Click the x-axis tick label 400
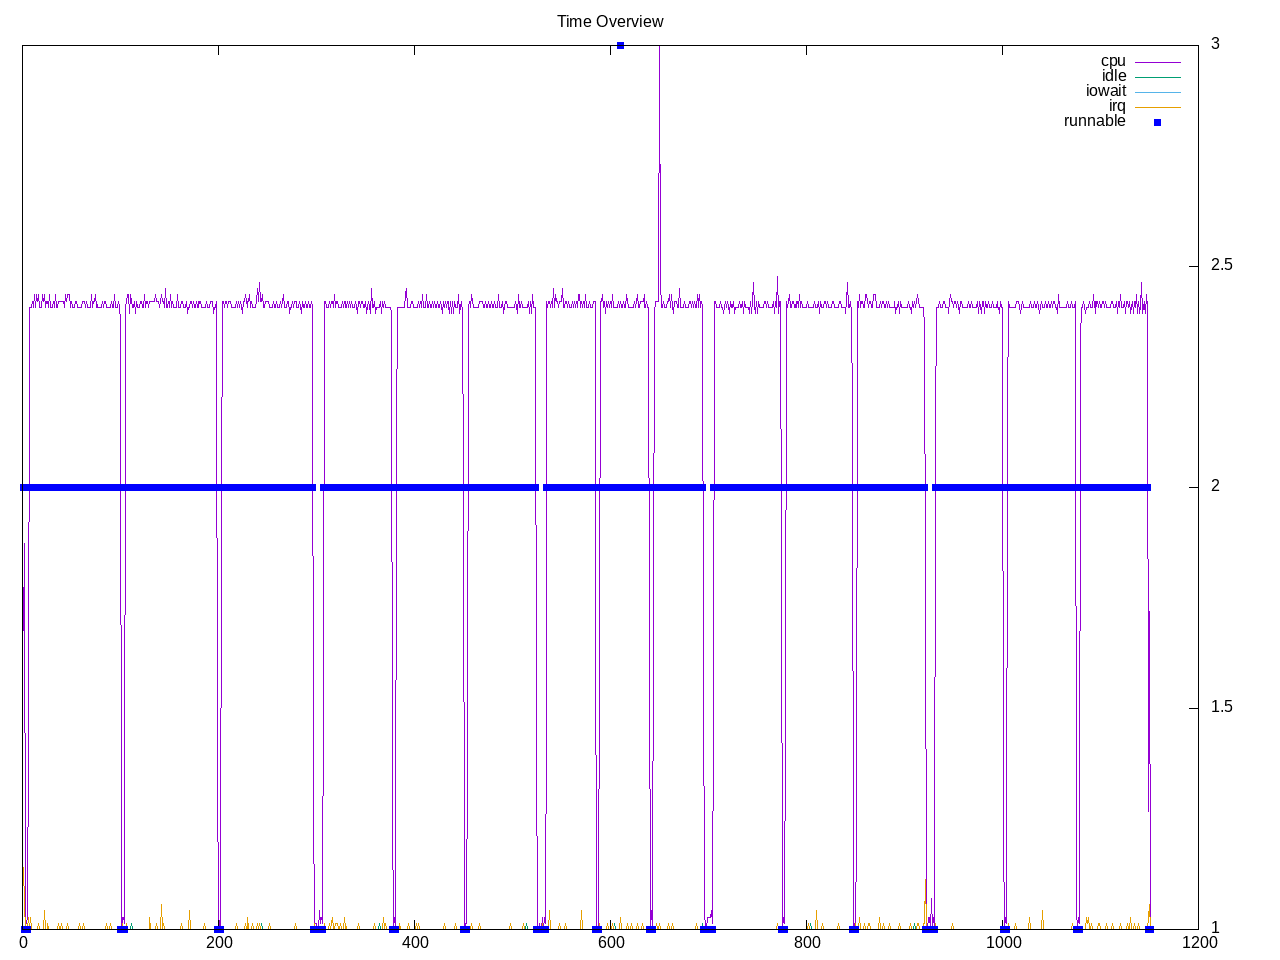The image size is (1280, 960). point(415,943)
